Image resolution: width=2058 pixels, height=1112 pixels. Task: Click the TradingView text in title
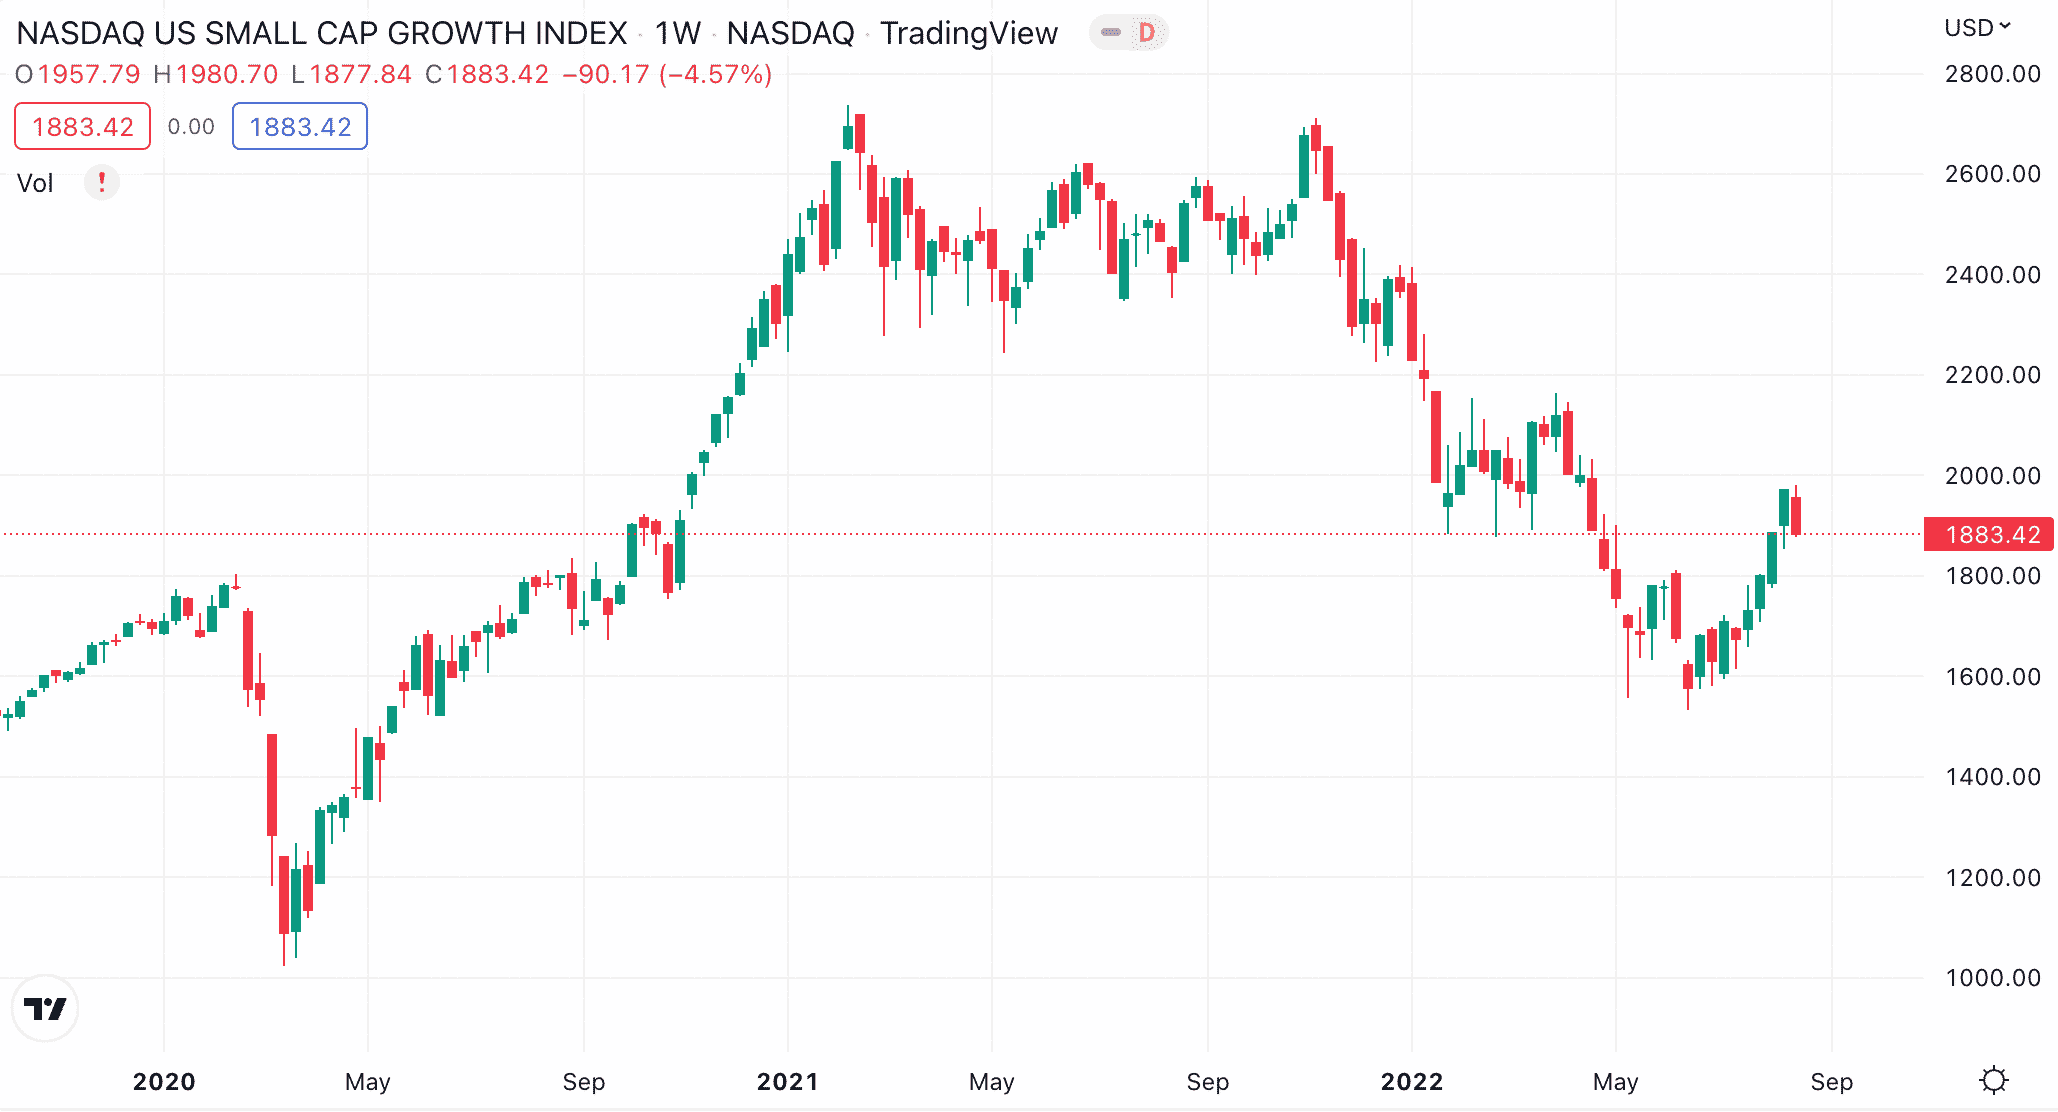click(968, 33)
